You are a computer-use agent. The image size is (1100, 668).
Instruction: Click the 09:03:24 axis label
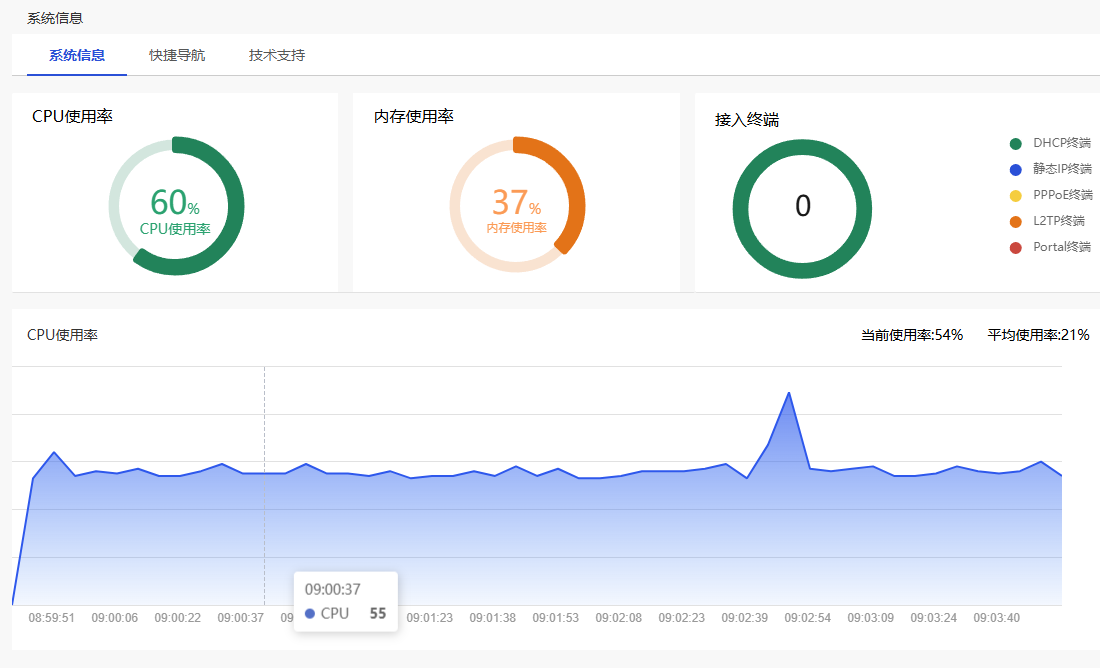pos(934,618)
